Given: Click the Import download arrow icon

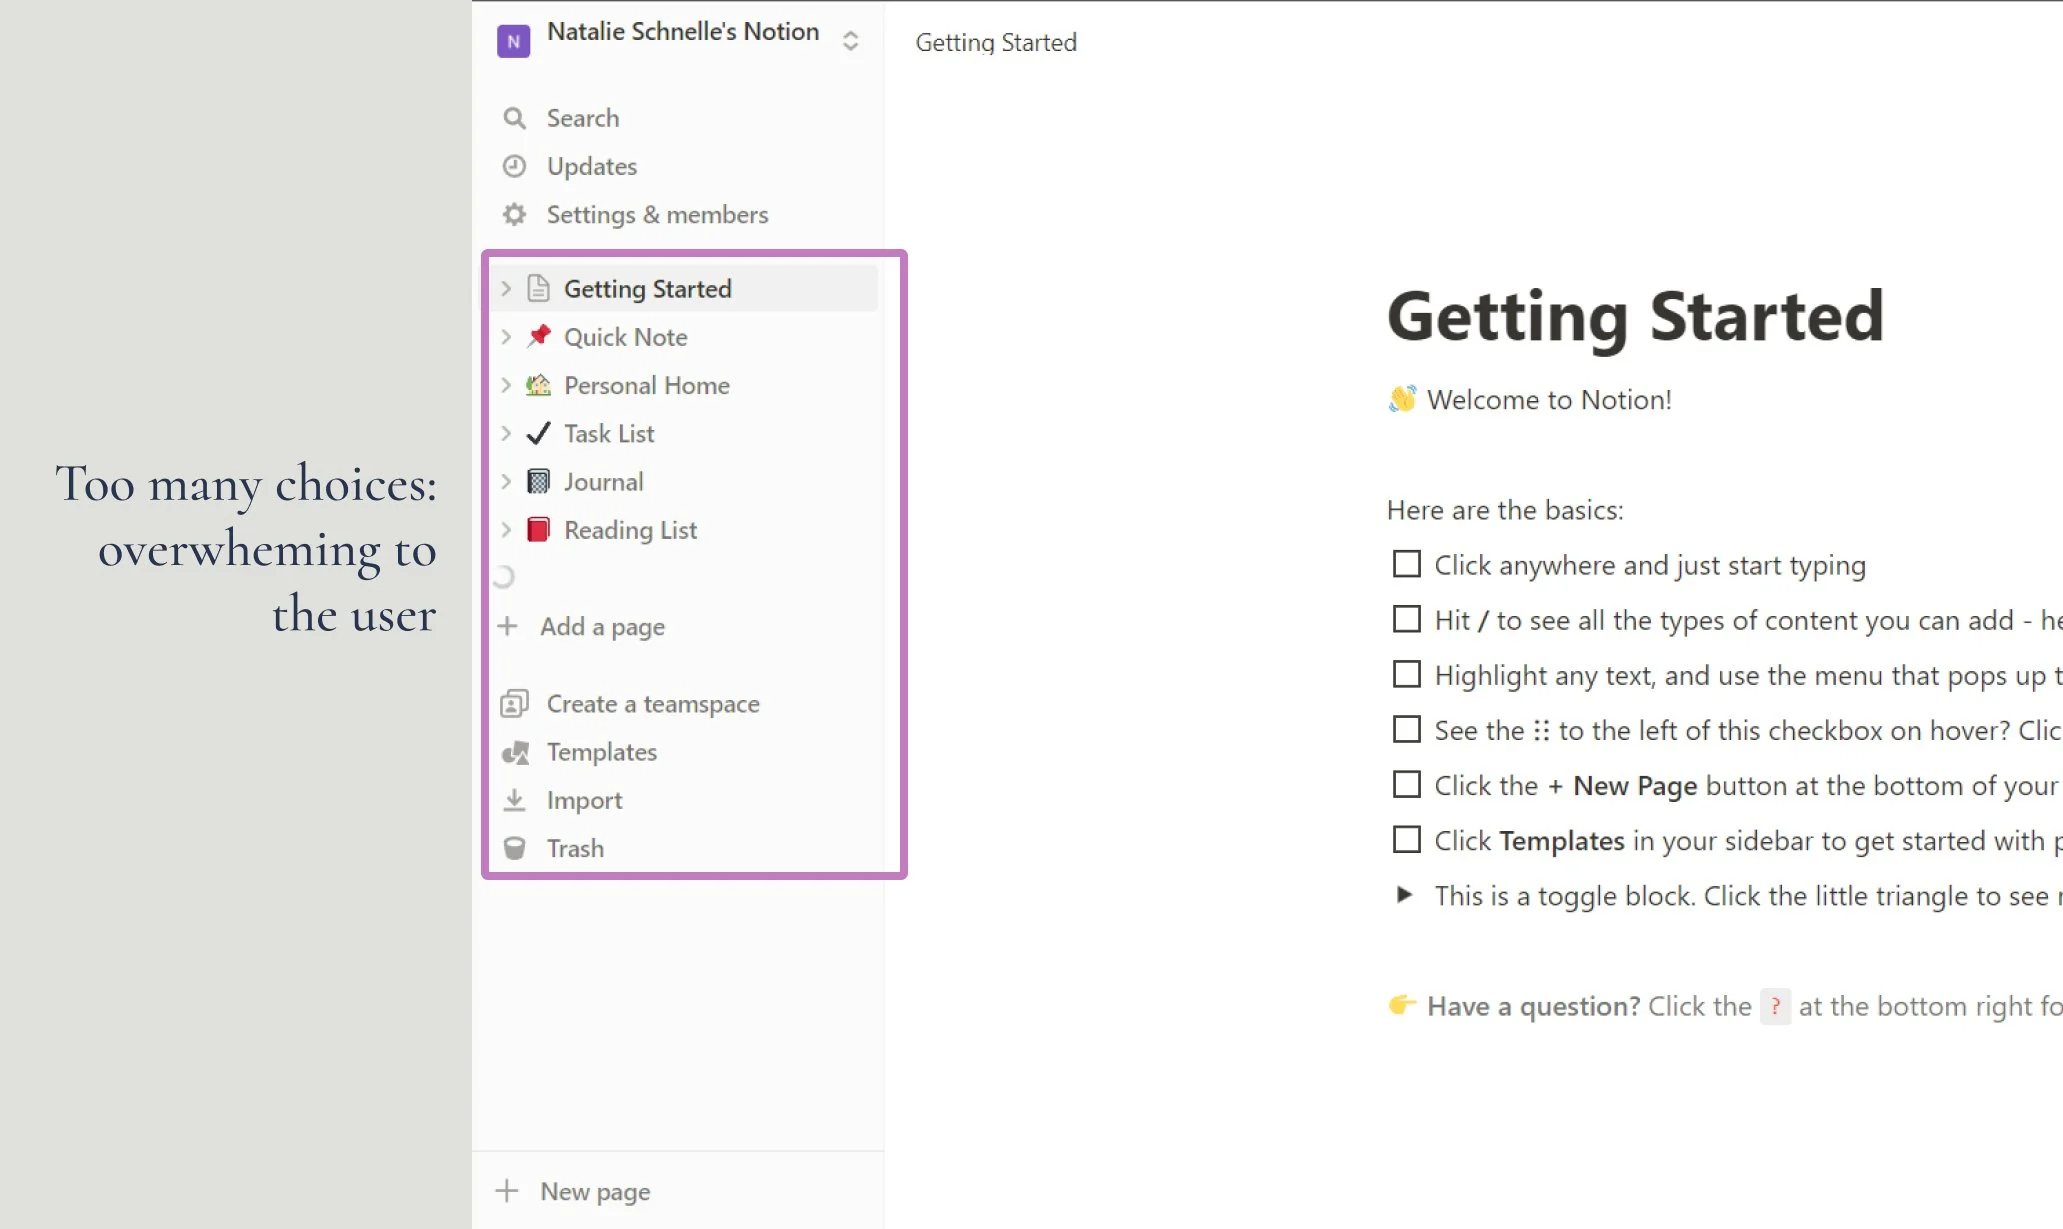Looking at the screenshot, I should click(514, 800).
